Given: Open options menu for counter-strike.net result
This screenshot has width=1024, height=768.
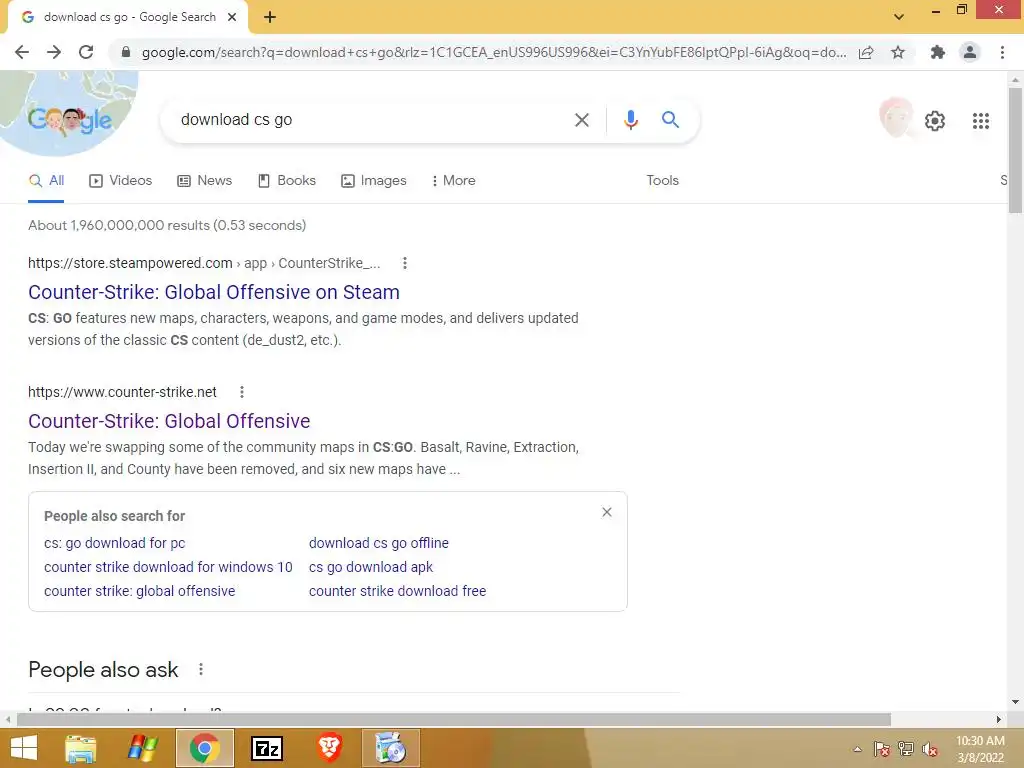Looking at the screenshot, I should point(242,392).
